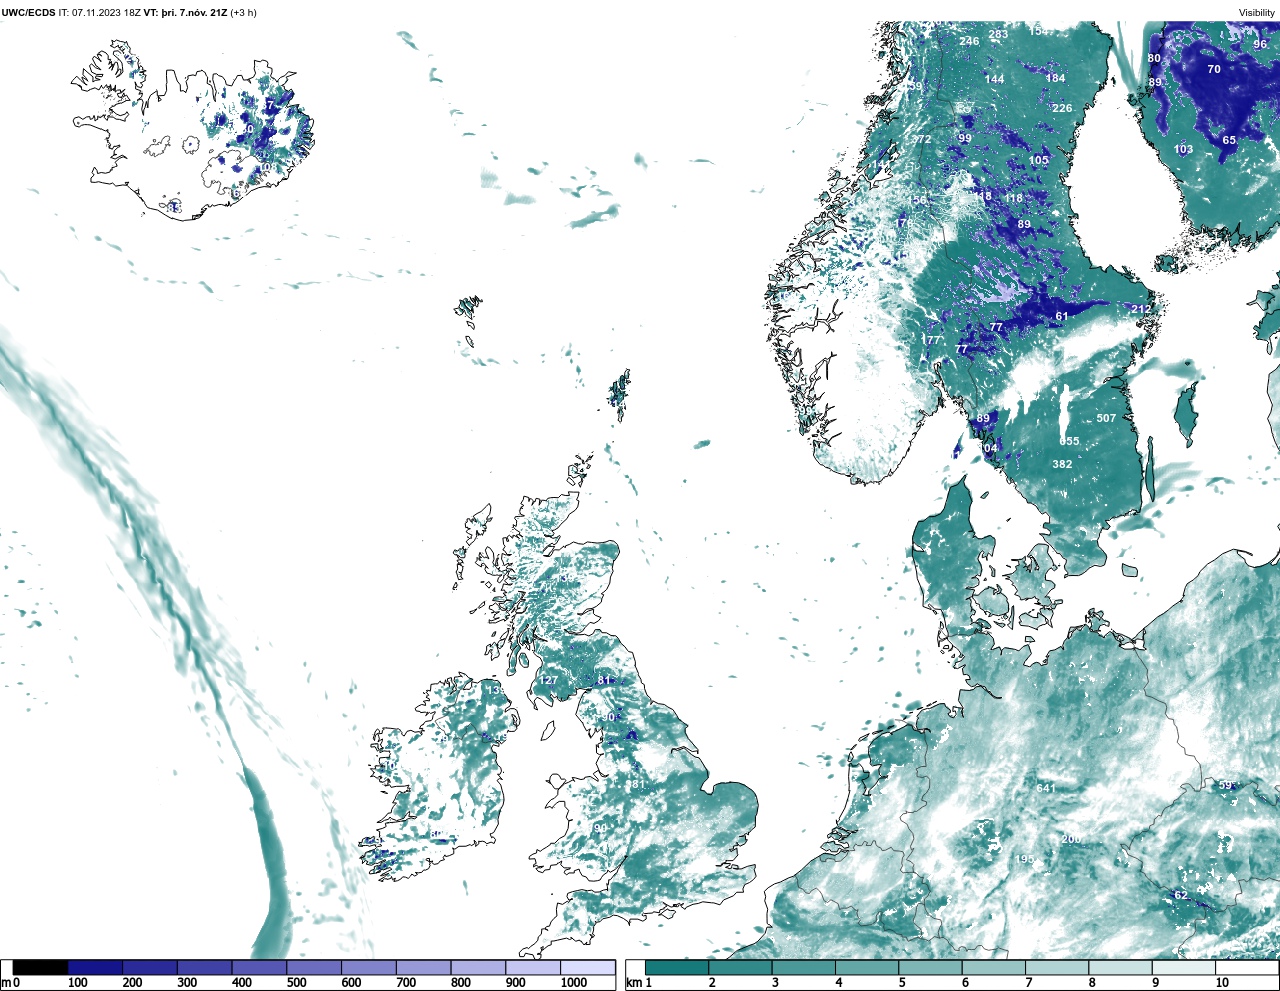
Task: Select the 300–400 m visibility color swatch
Action: pyautogui.click(x=205, y=967)
